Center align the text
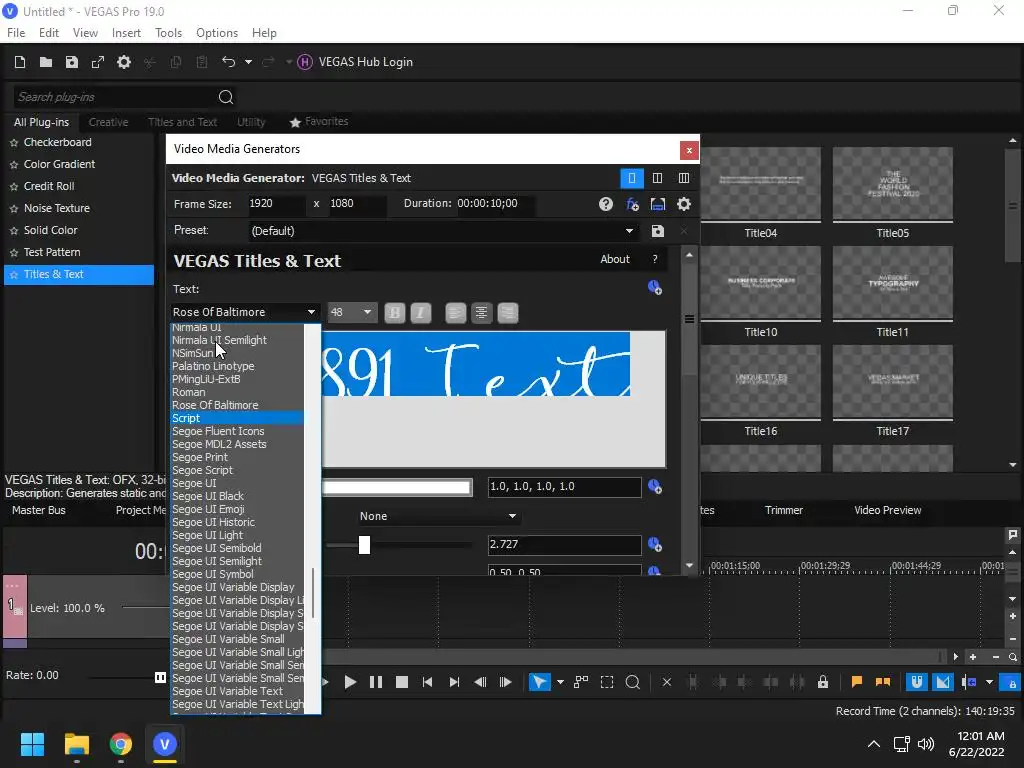The image size is (1024, 768). point(481,313)
